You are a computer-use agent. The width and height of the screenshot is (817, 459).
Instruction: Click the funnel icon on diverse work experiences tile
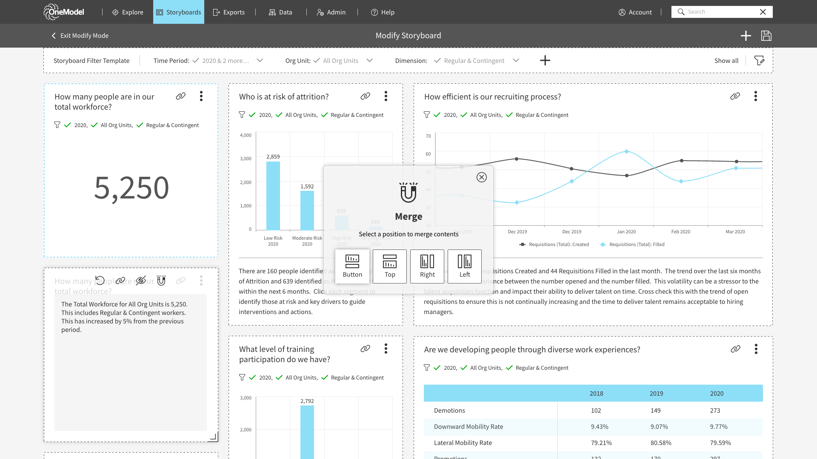(427, 368)
